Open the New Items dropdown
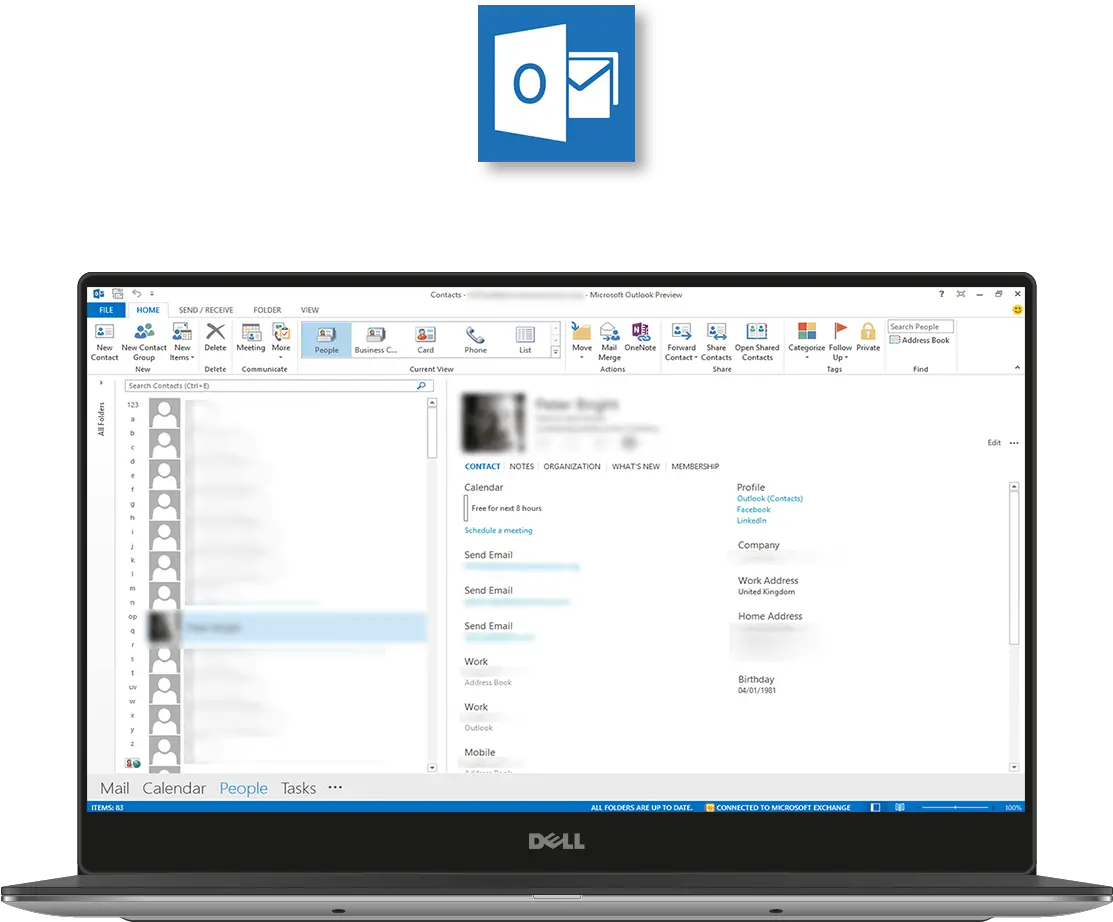 click(182, 341)
